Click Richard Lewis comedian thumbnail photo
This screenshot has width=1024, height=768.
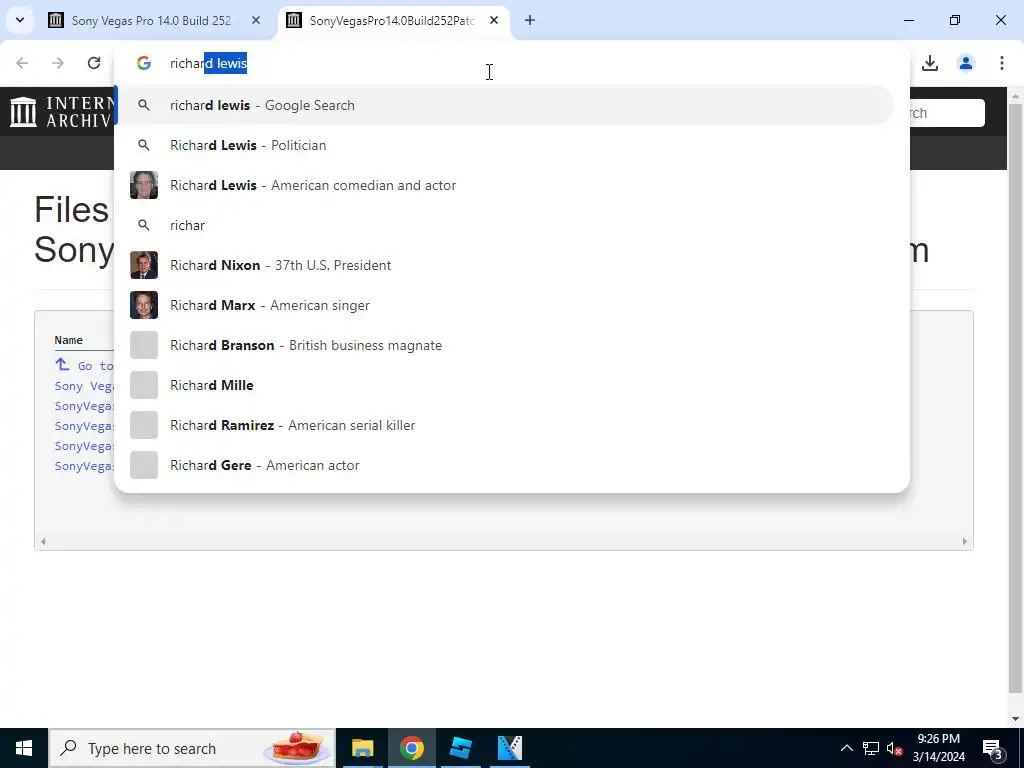(144, 185)
